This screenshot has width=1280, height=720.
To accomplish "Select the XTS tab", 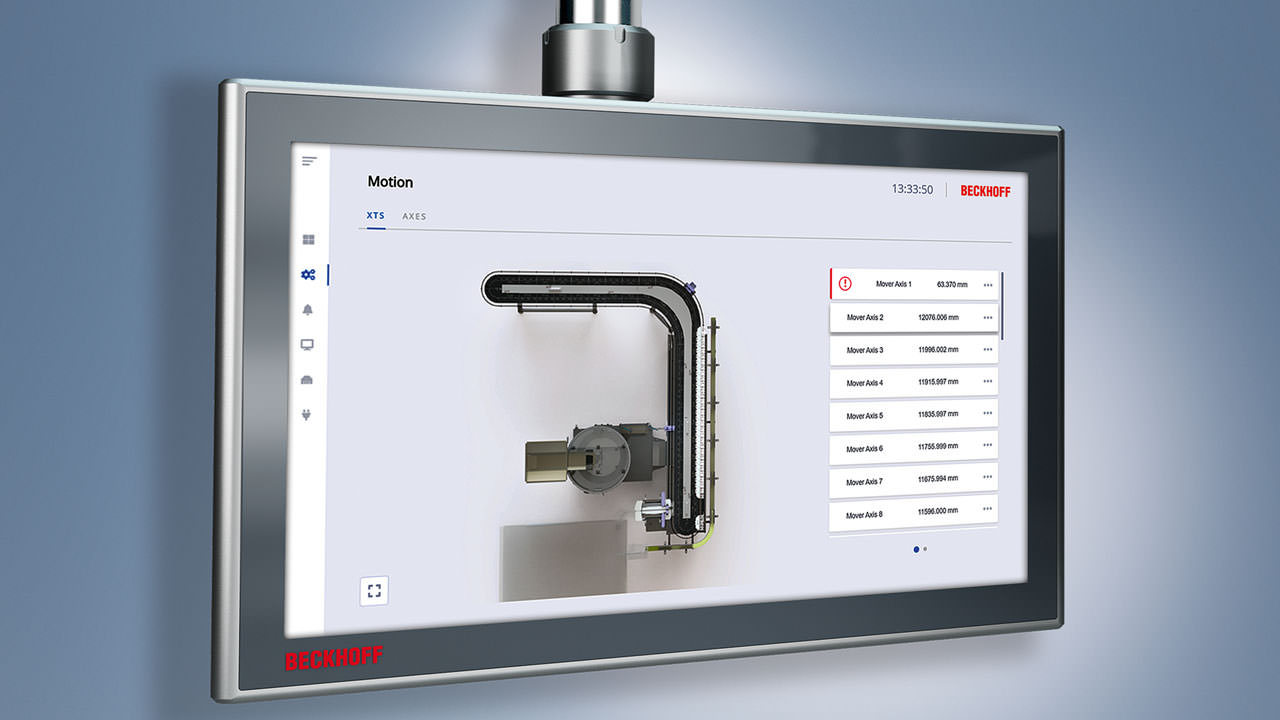I will pos(375,215).
